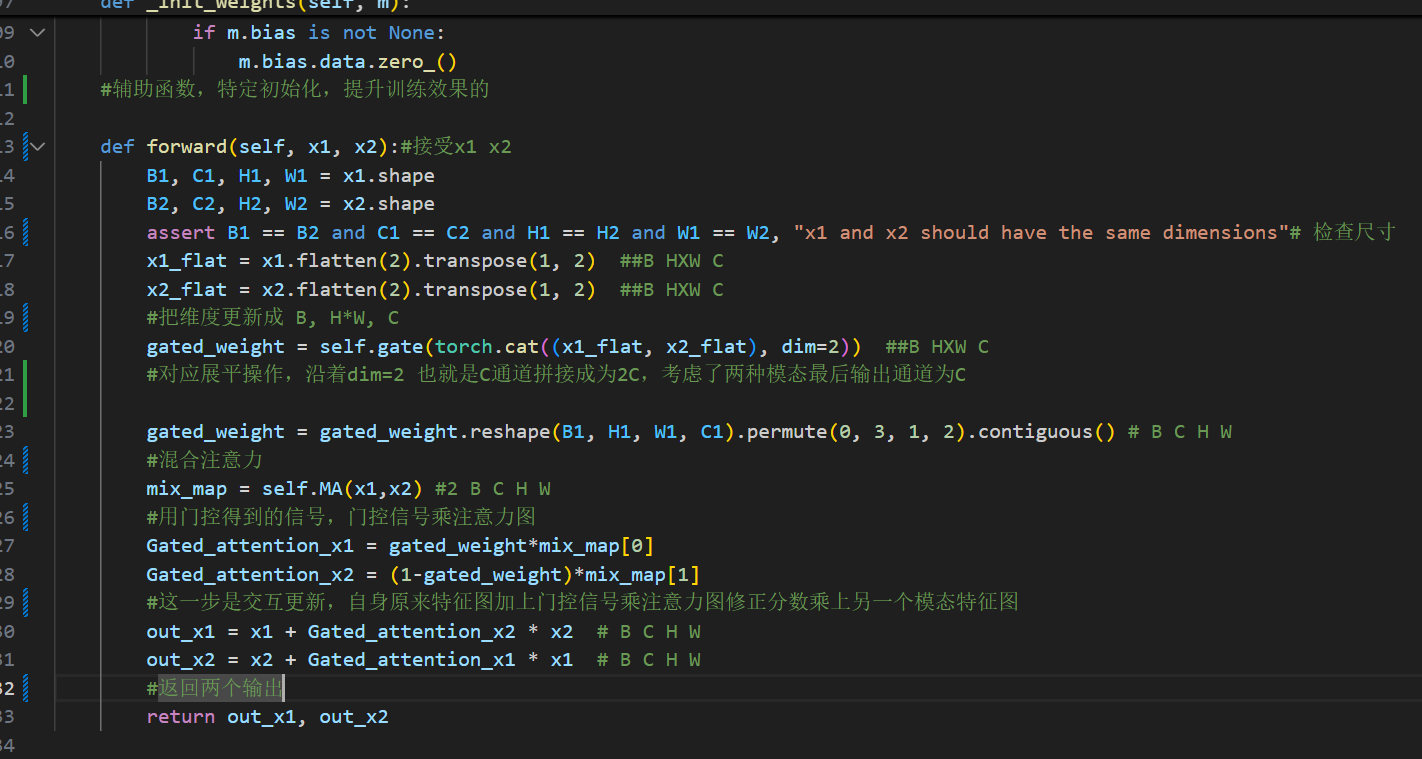Click 'out_x2' on its assignment line

tap(181, 660)
